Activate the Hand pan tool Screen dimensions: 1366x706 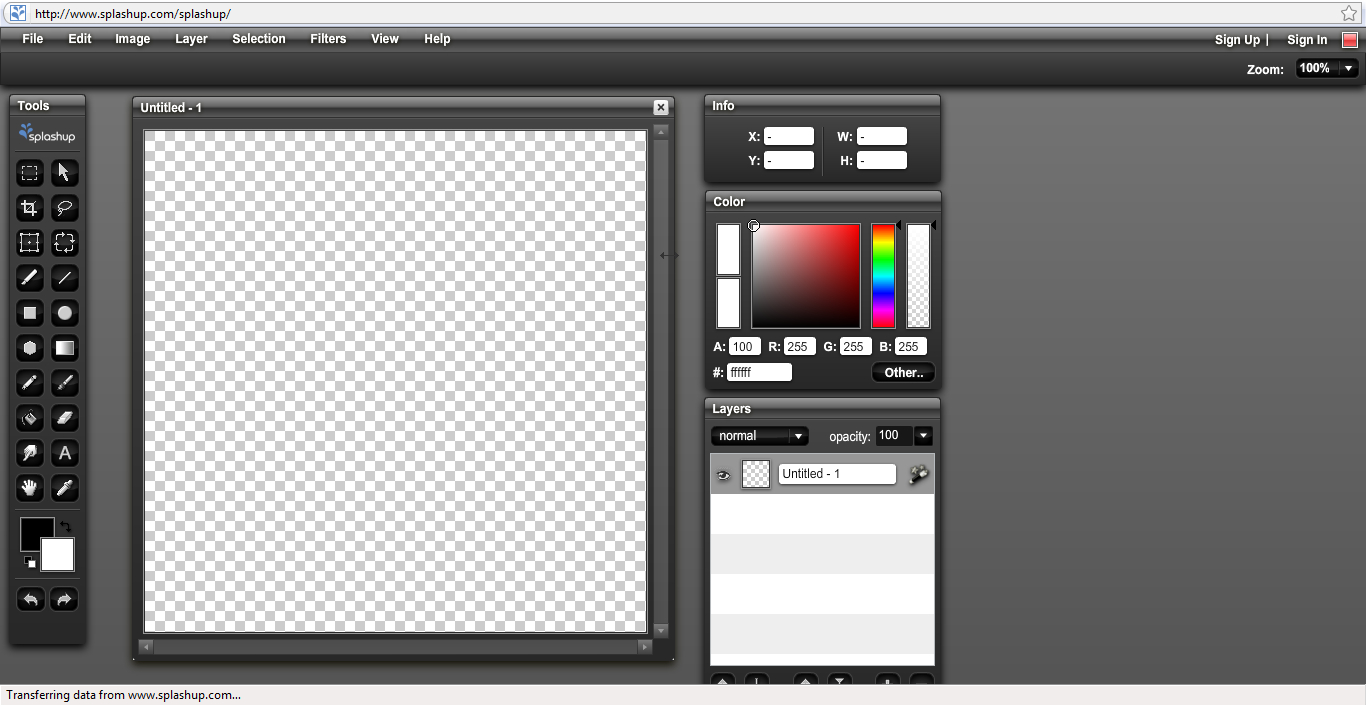[30, 488]
